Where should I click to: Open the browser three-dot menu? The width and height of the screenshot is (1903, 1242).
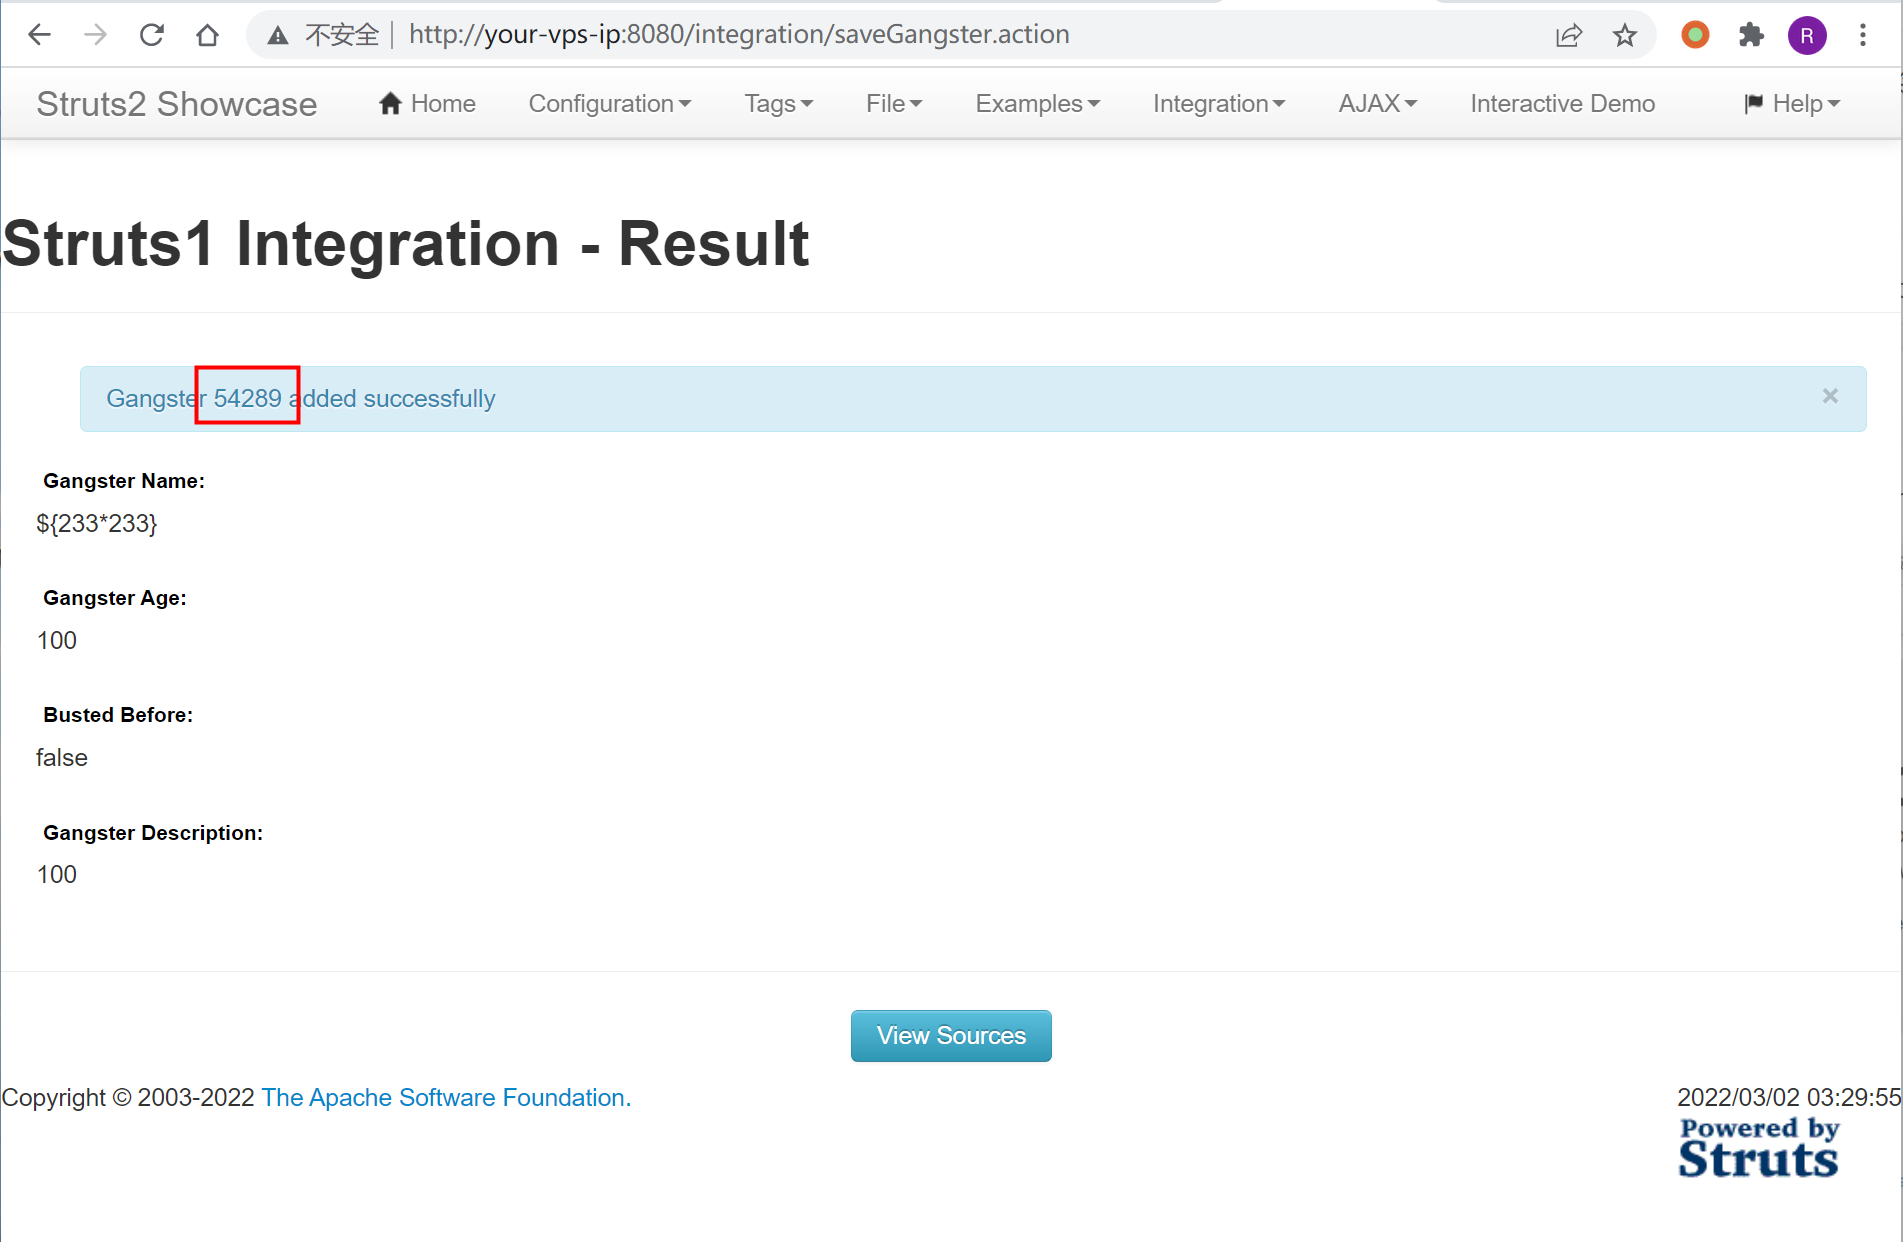(x=1862, y=36)
